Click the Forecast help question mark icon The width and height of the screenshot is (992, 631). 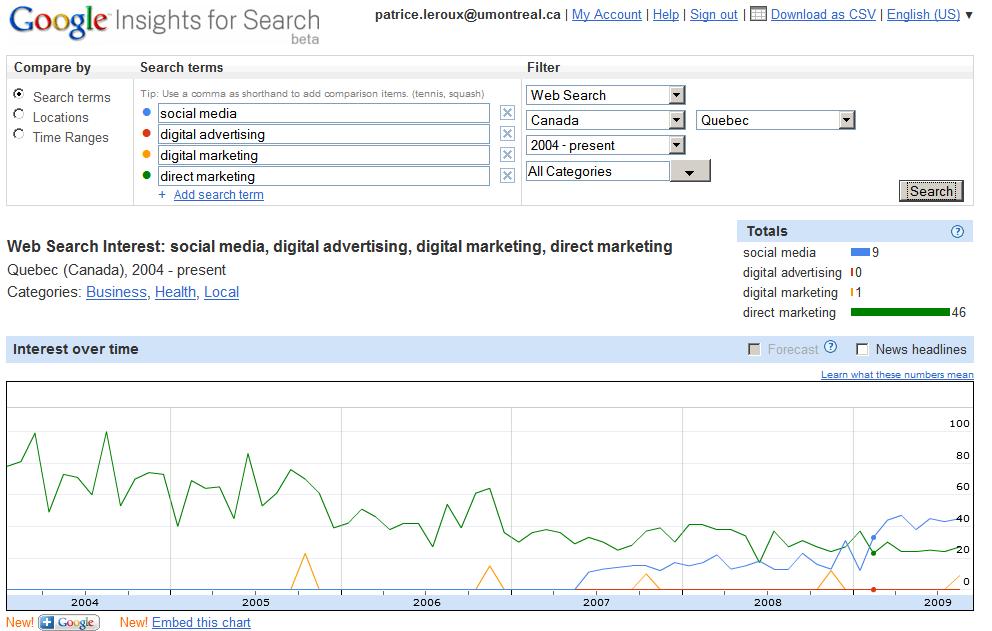(x=831, y=347)
